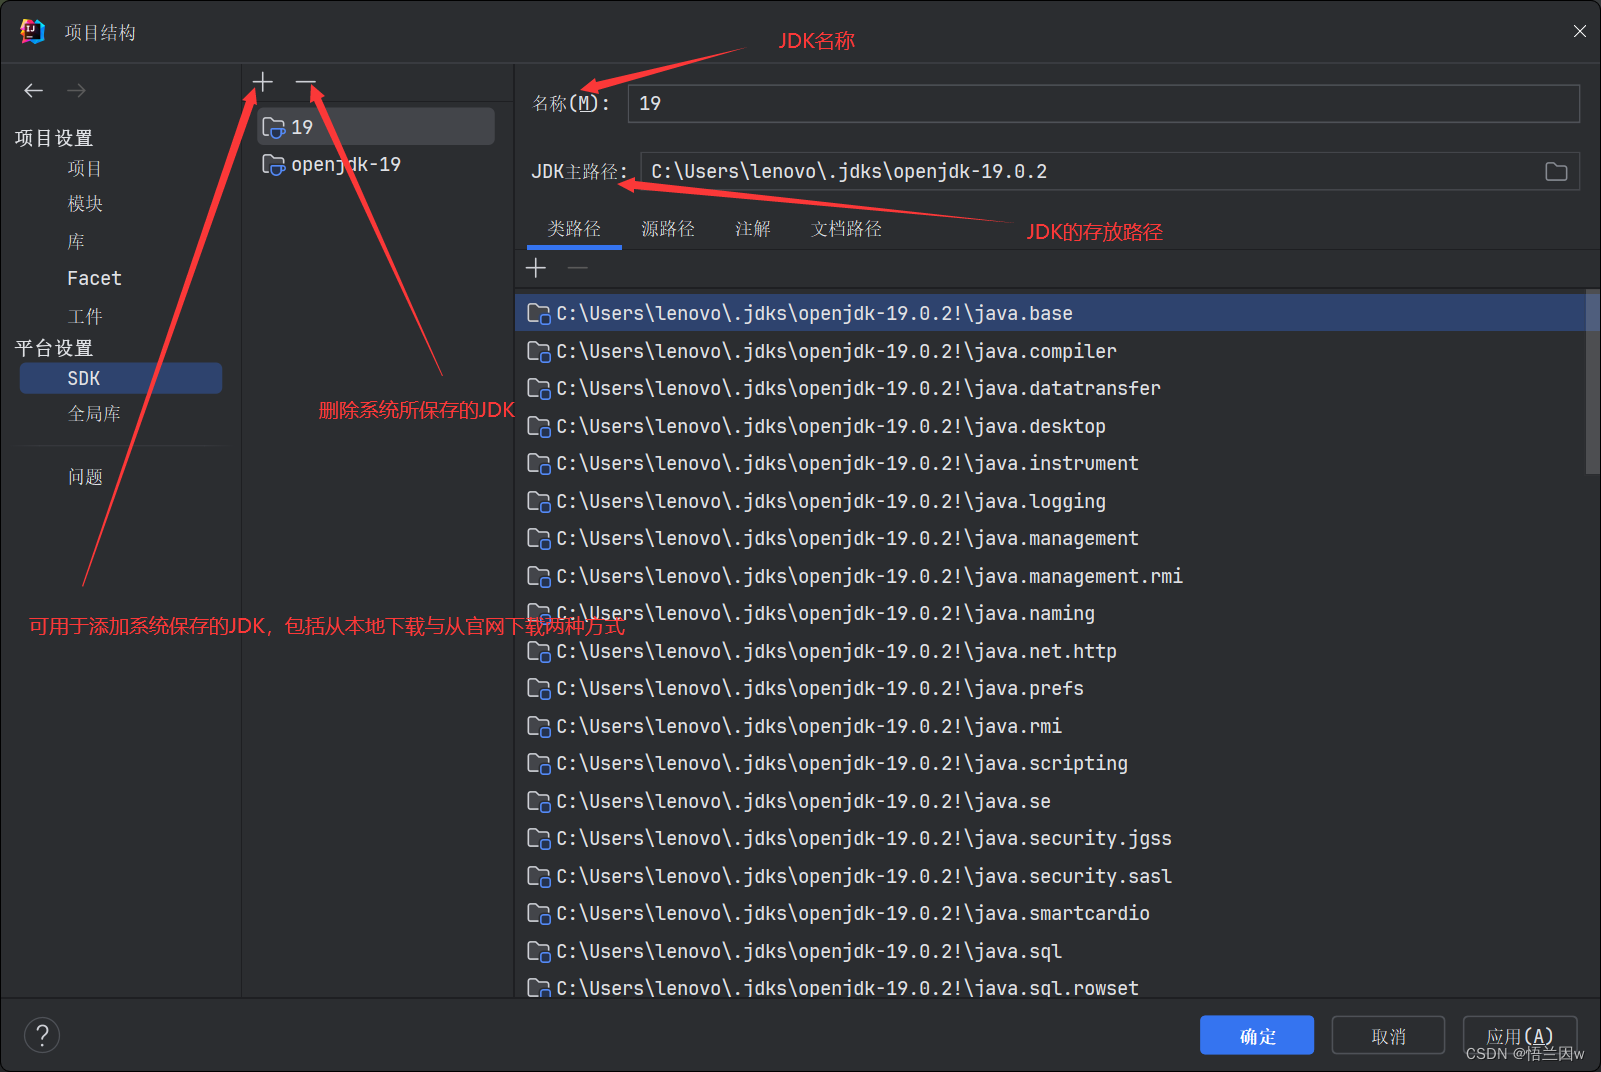This screenshot has height=1072, width=1601.
Task: Open the 全局库 settings page
Action: (x=94, y=414)
